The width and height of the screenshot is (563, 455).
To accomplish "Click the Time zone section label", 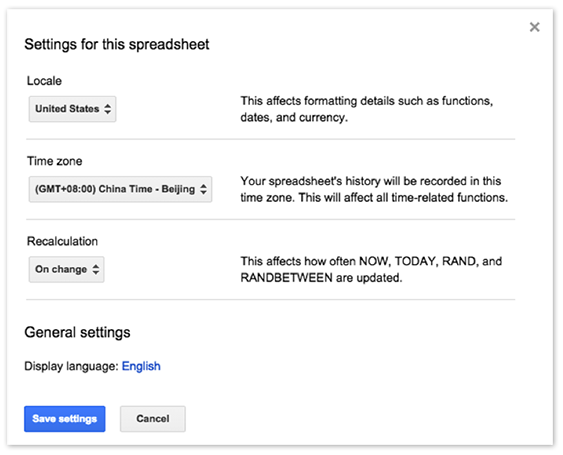I will coord(55,161).
